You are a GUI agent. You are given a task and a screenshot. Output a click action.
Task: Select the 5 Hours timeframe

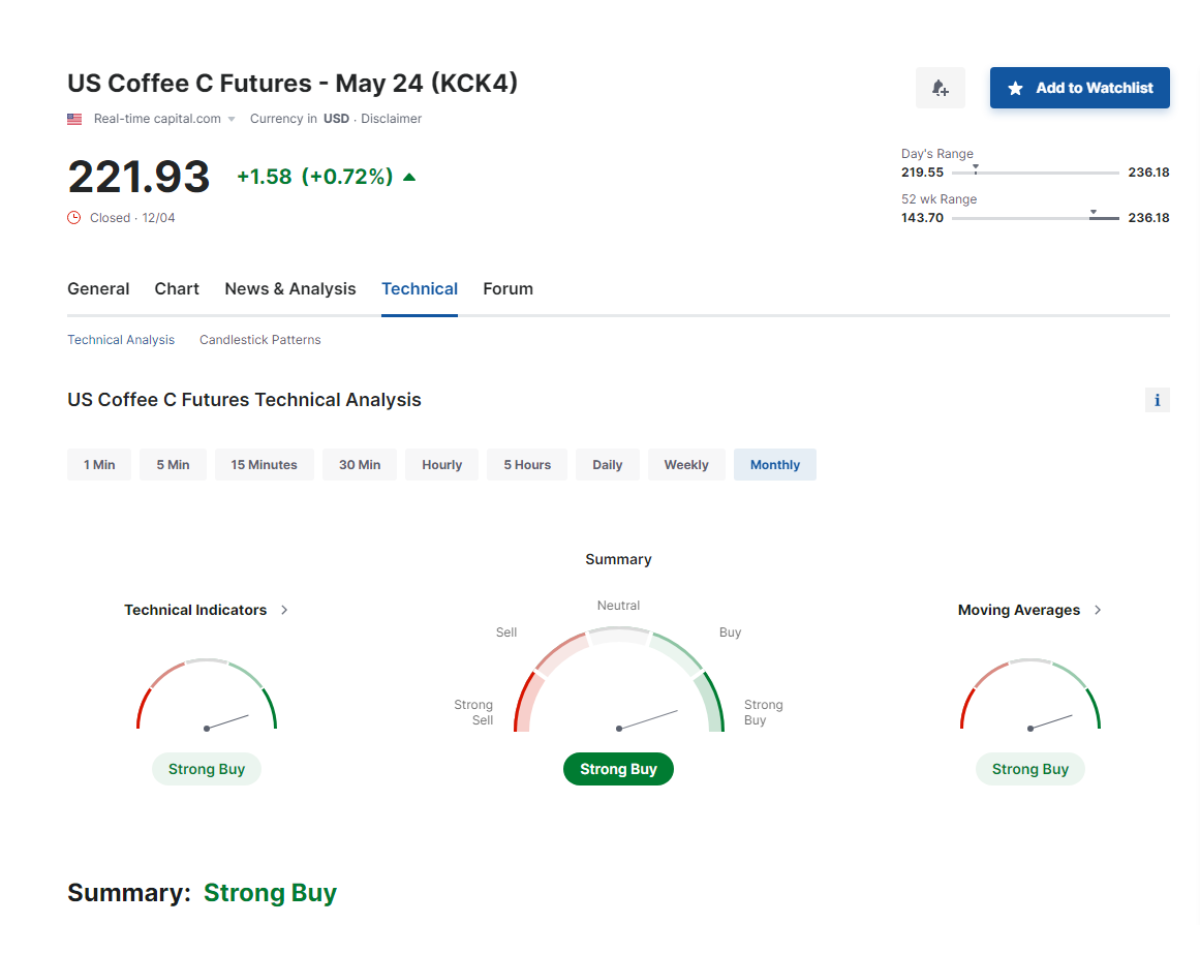[527, 465]
